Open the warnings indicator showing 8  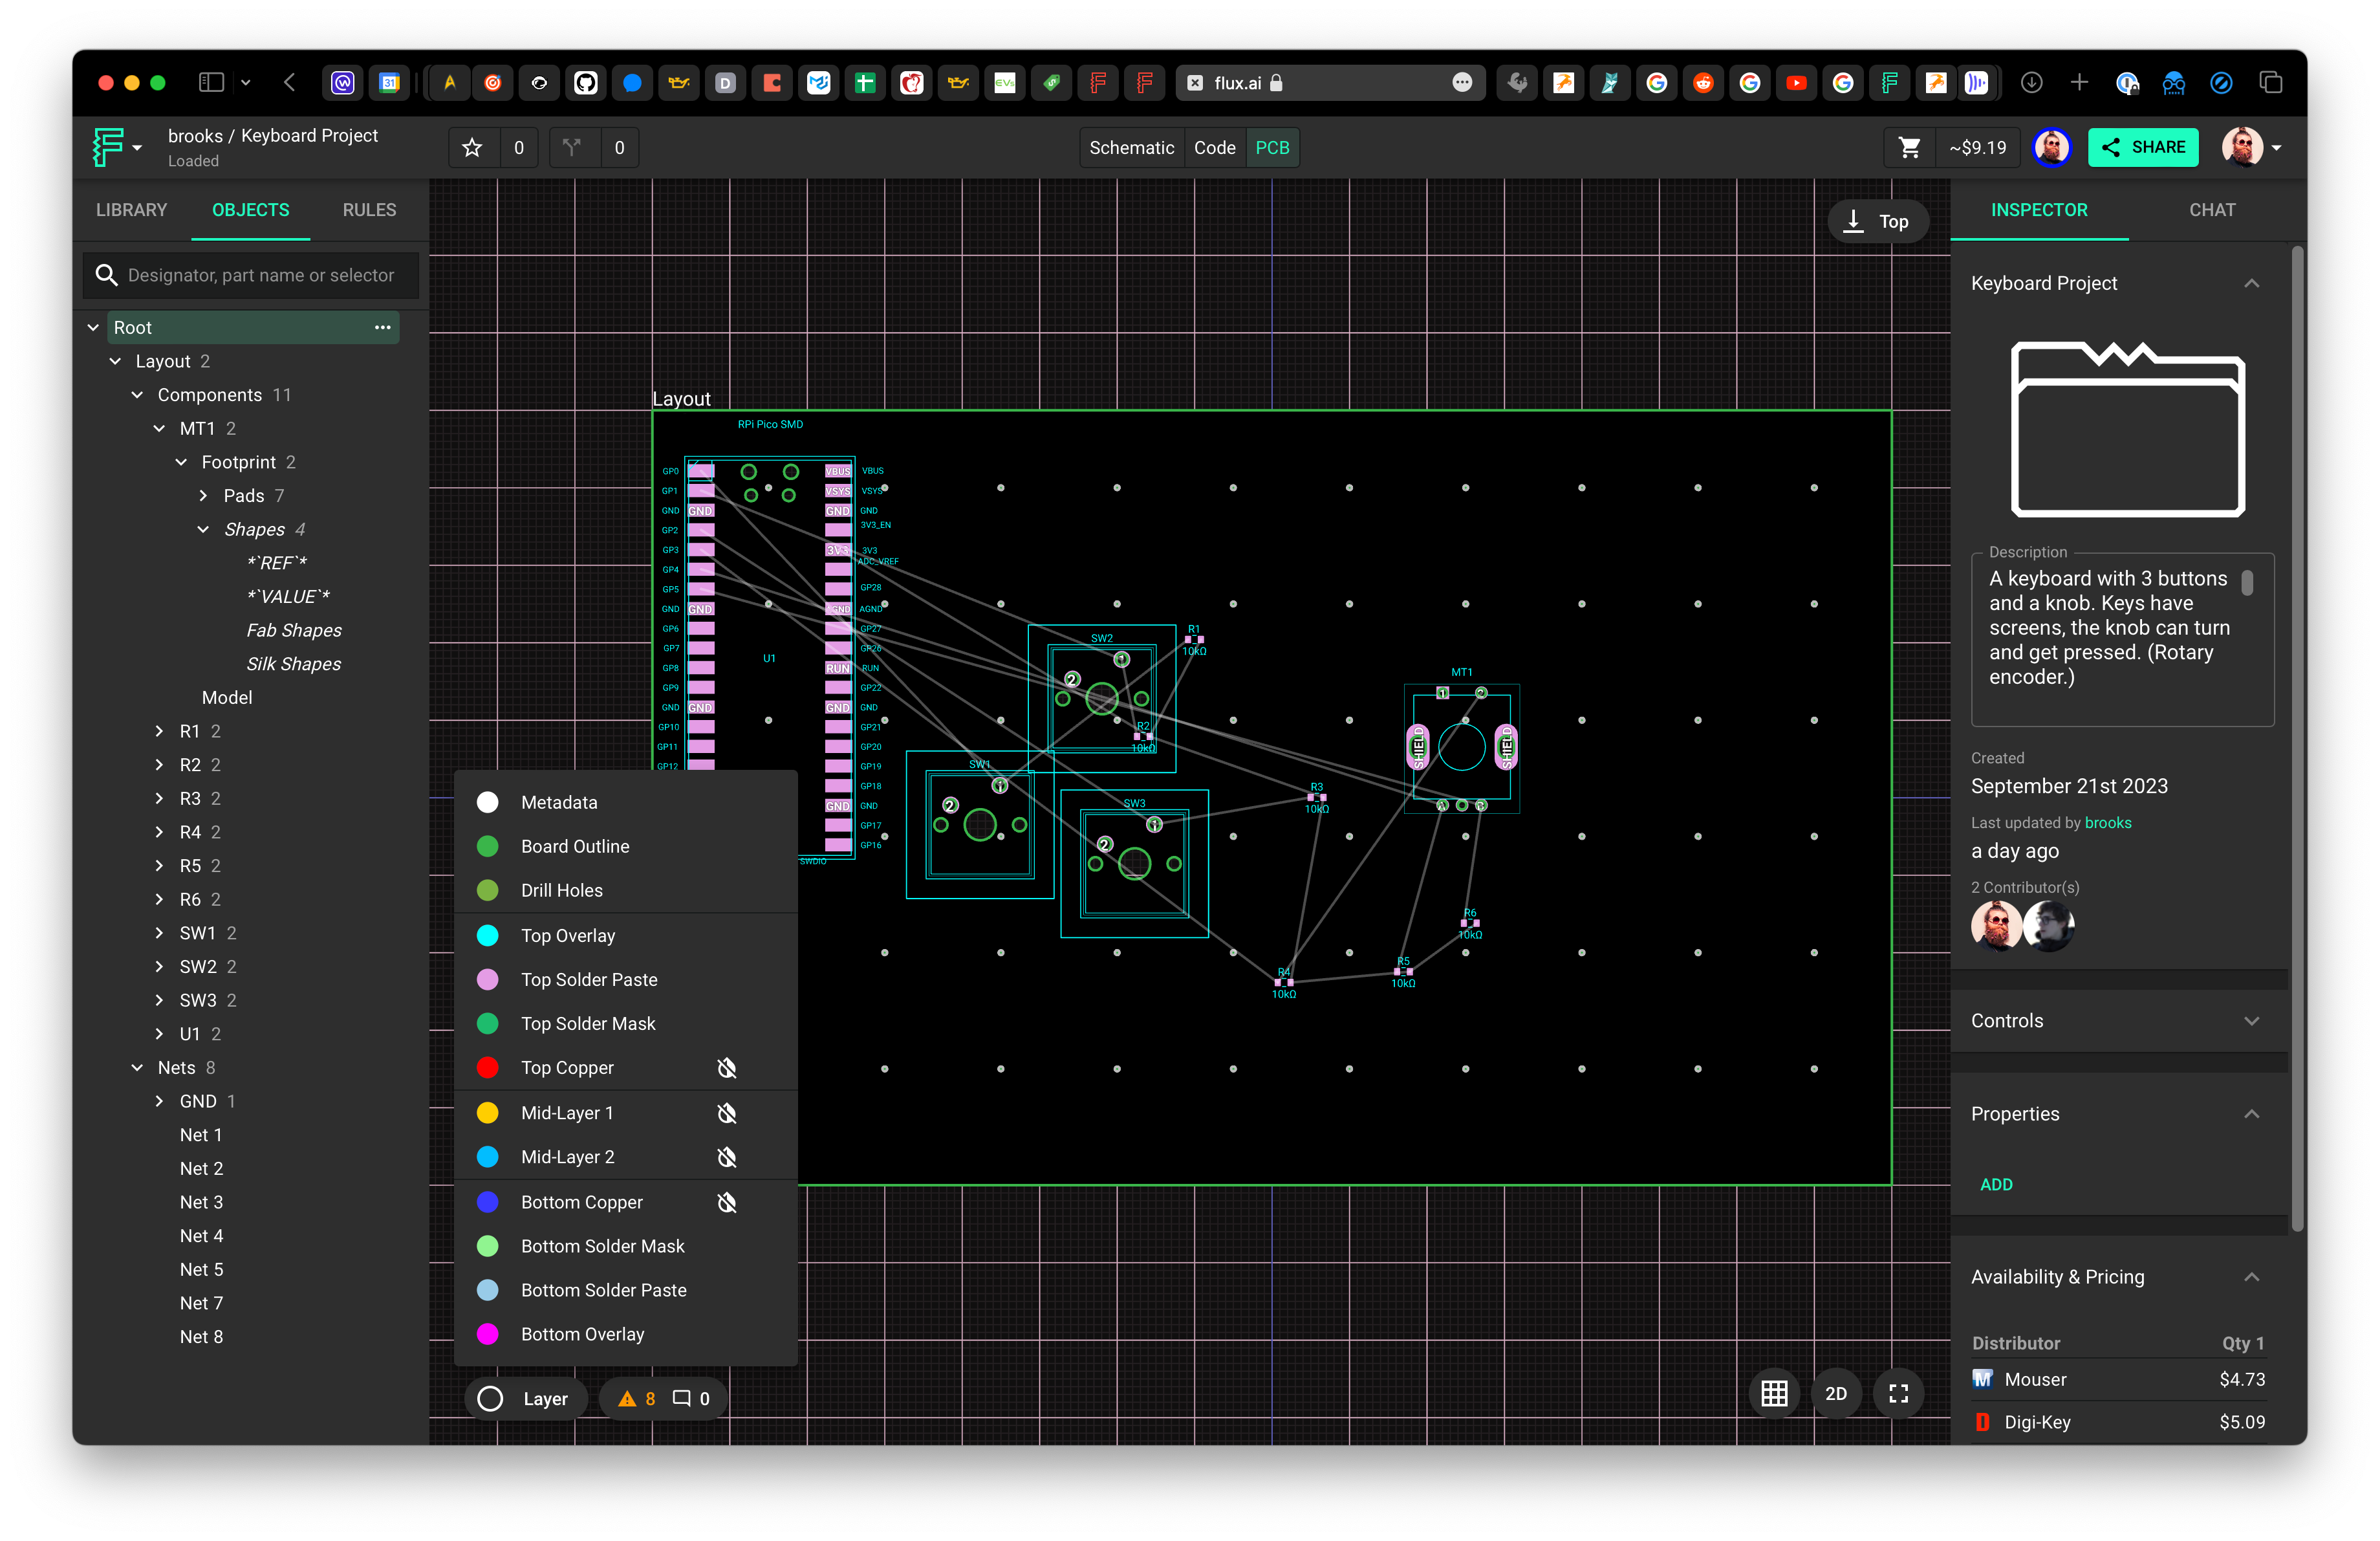(x=636, y=1398)
